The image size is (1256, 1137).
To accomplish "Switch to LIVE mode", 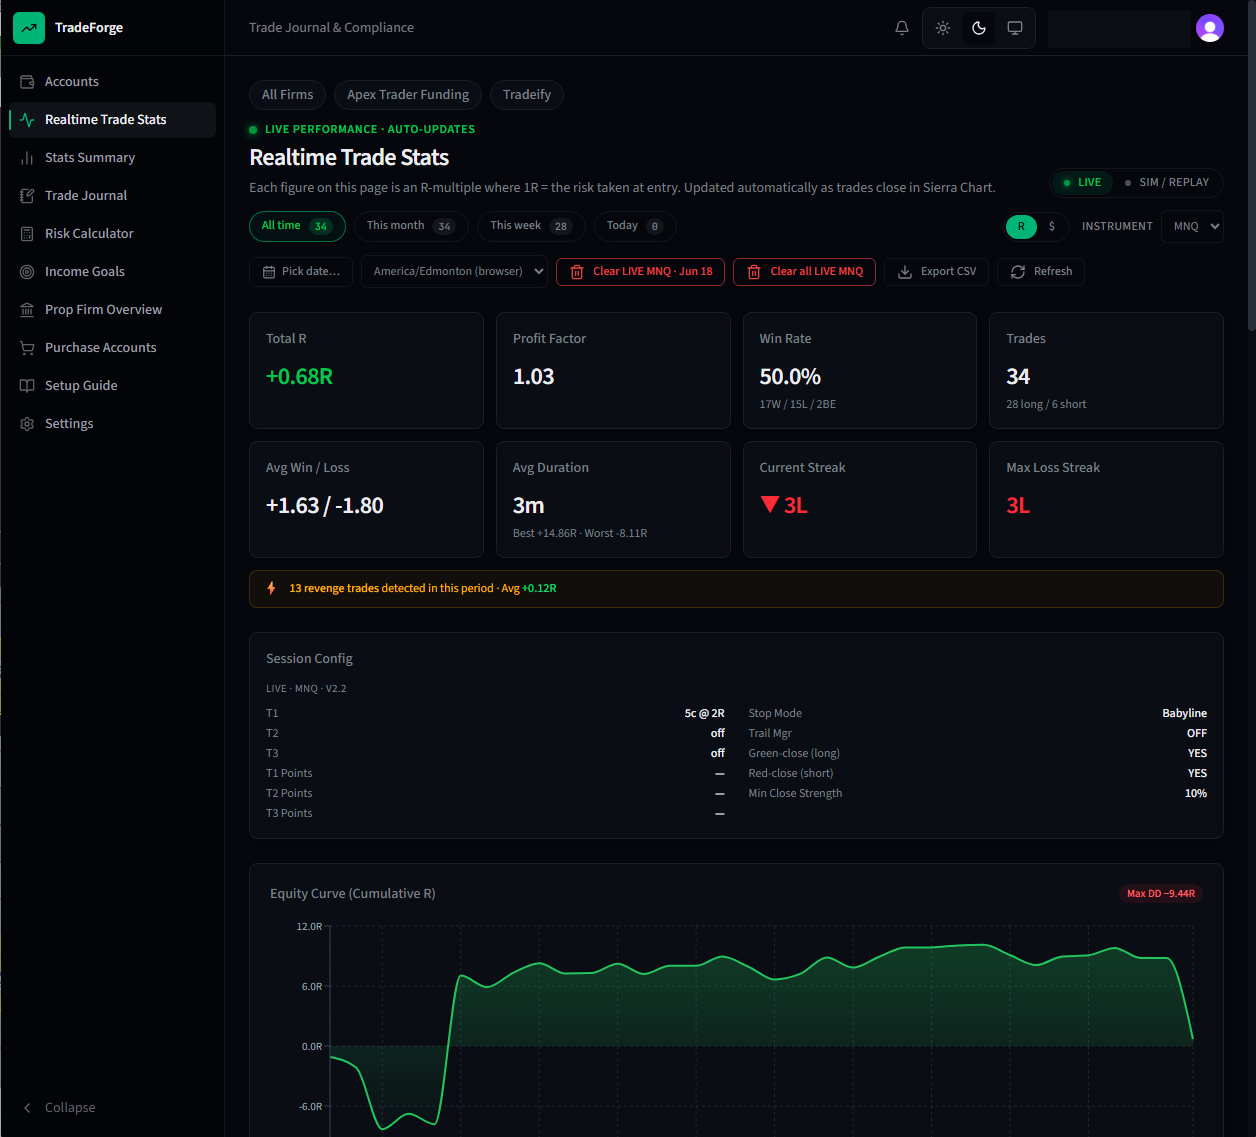I will click(1082, 183).
